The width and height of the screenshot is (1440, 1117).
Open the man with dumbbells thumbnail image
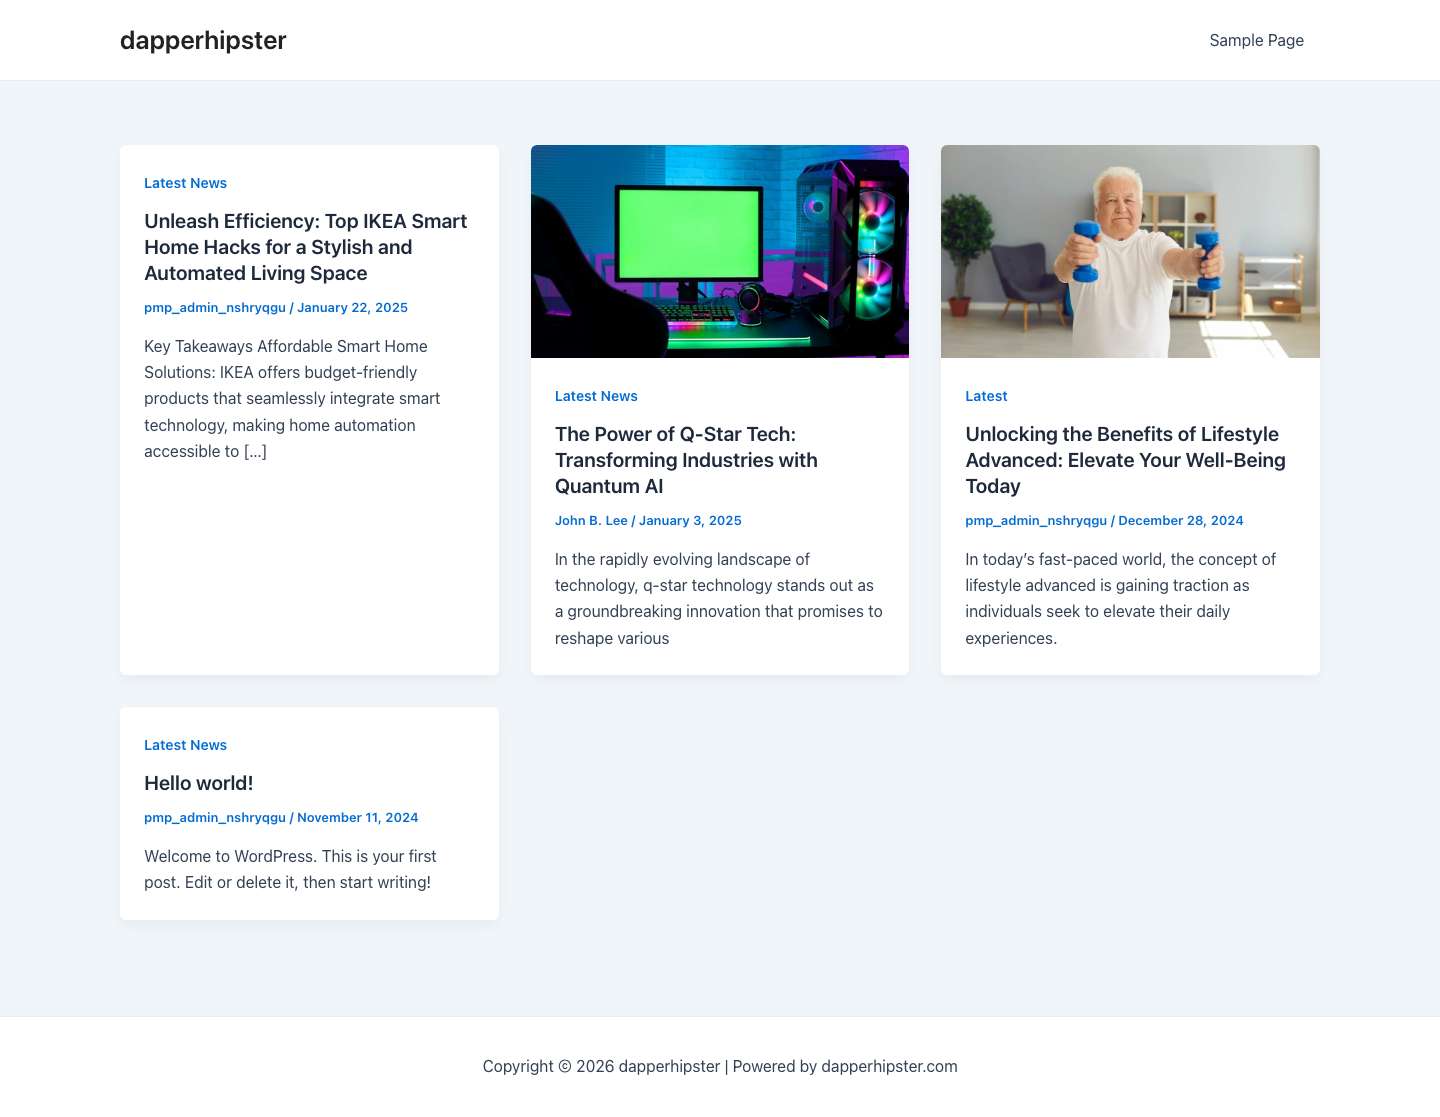(1130, 251)
